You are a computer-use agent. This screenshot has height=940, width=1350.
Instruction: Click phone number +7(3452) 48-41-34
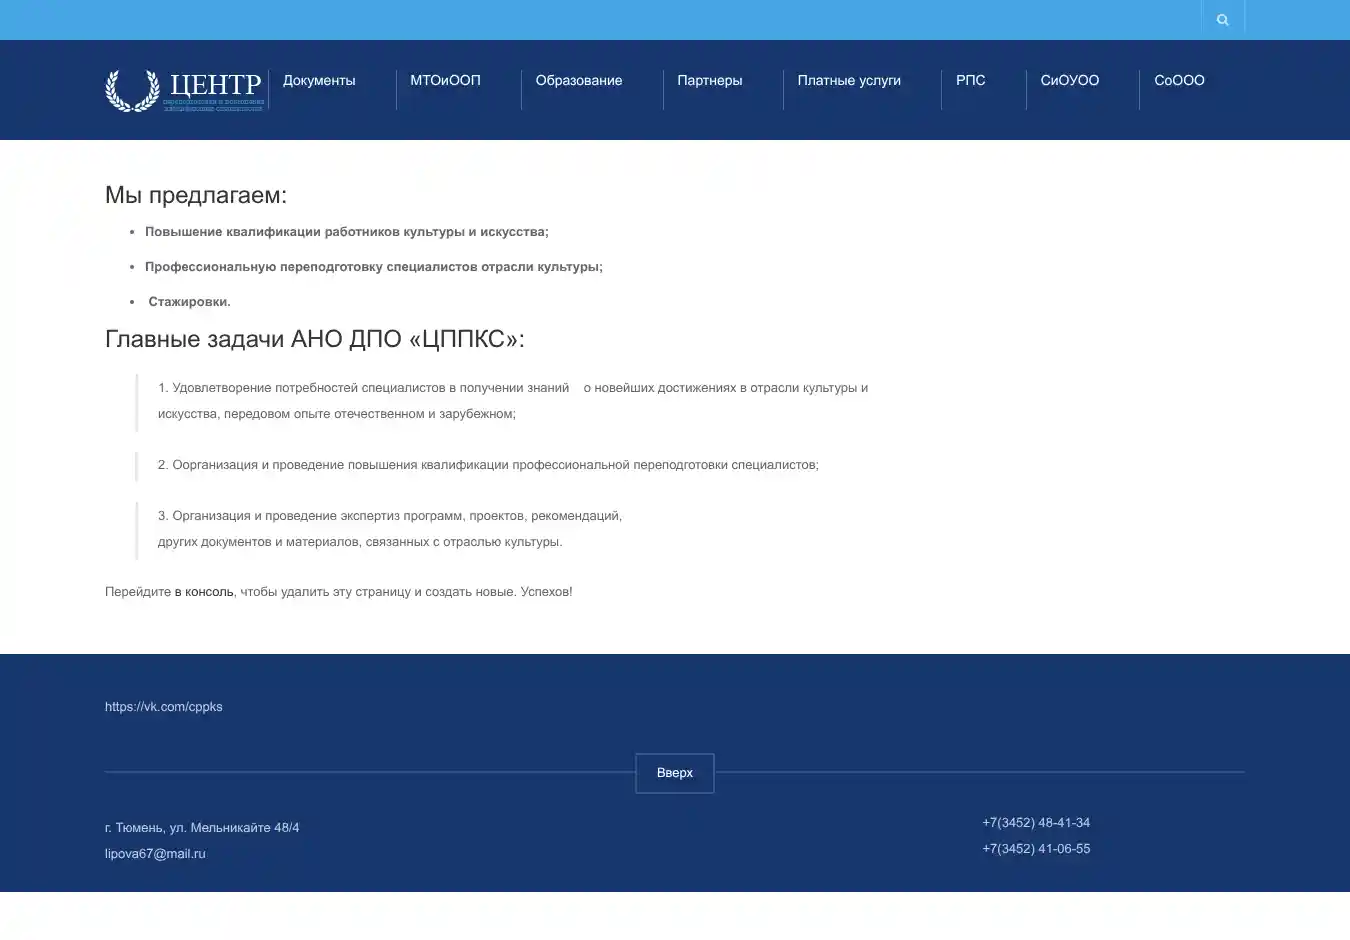(x=1036, y=823)
